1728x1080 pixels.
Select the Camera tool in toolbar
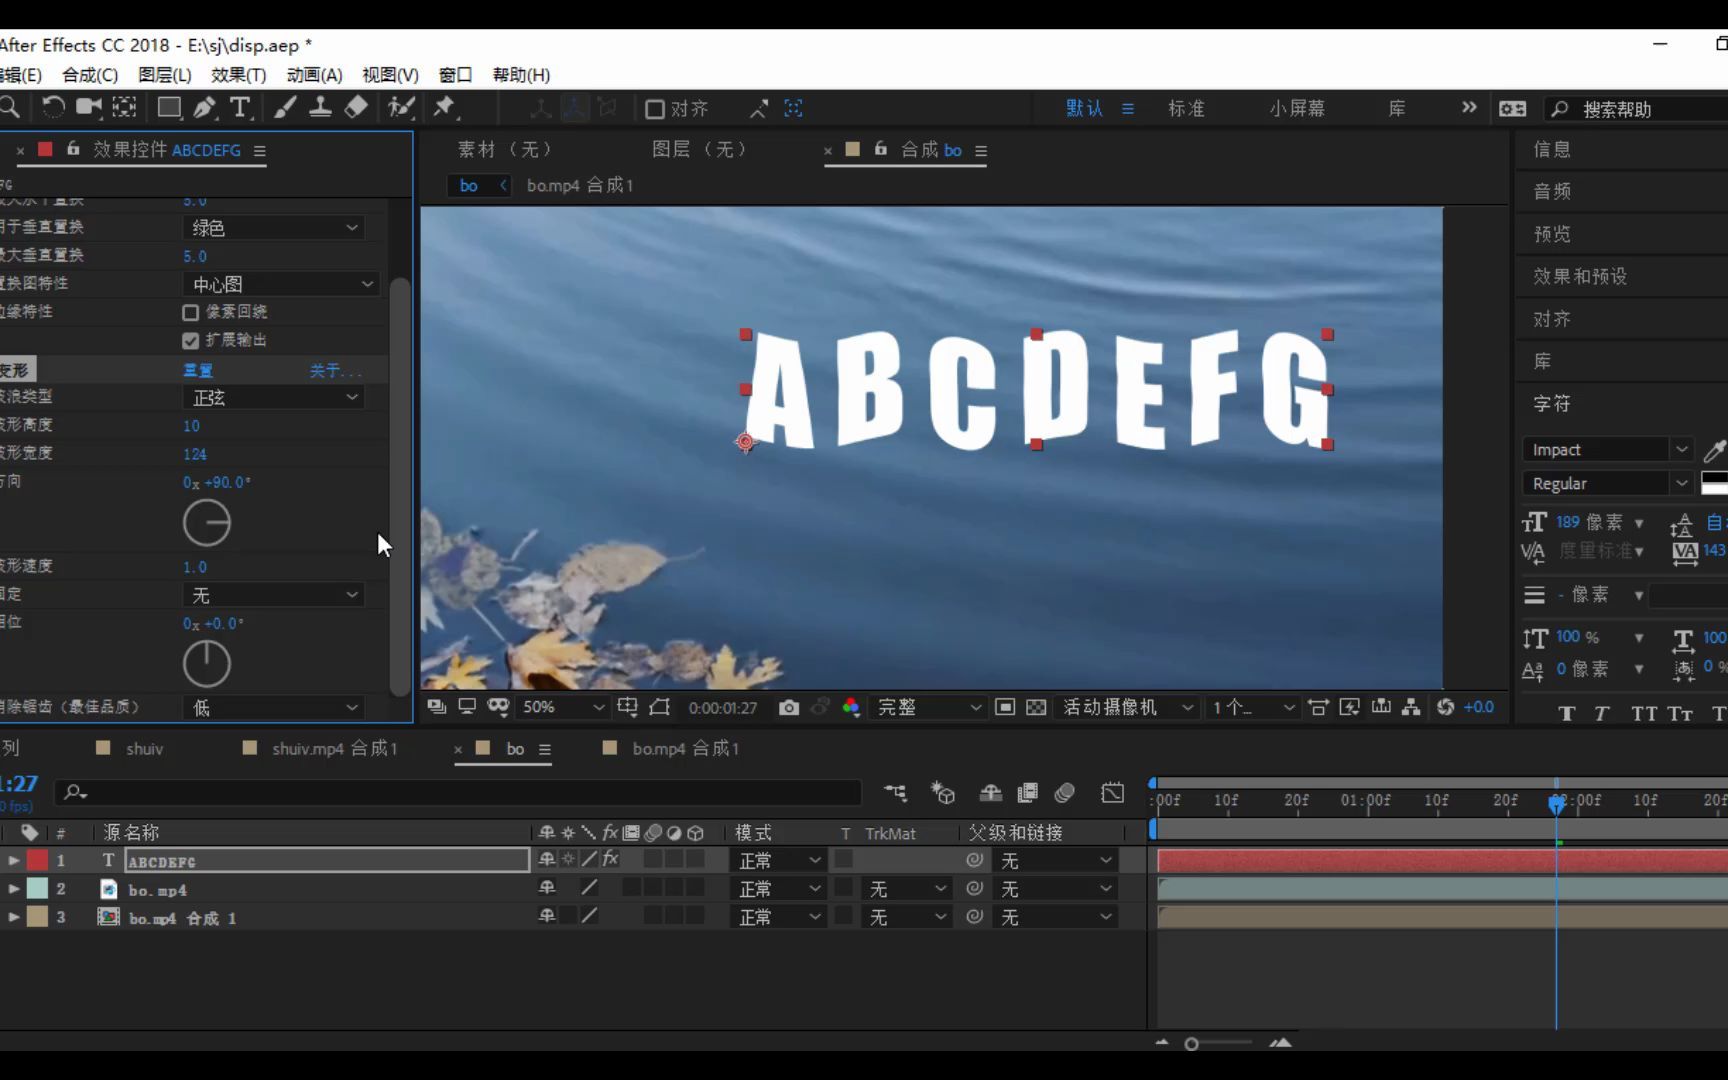89,108
